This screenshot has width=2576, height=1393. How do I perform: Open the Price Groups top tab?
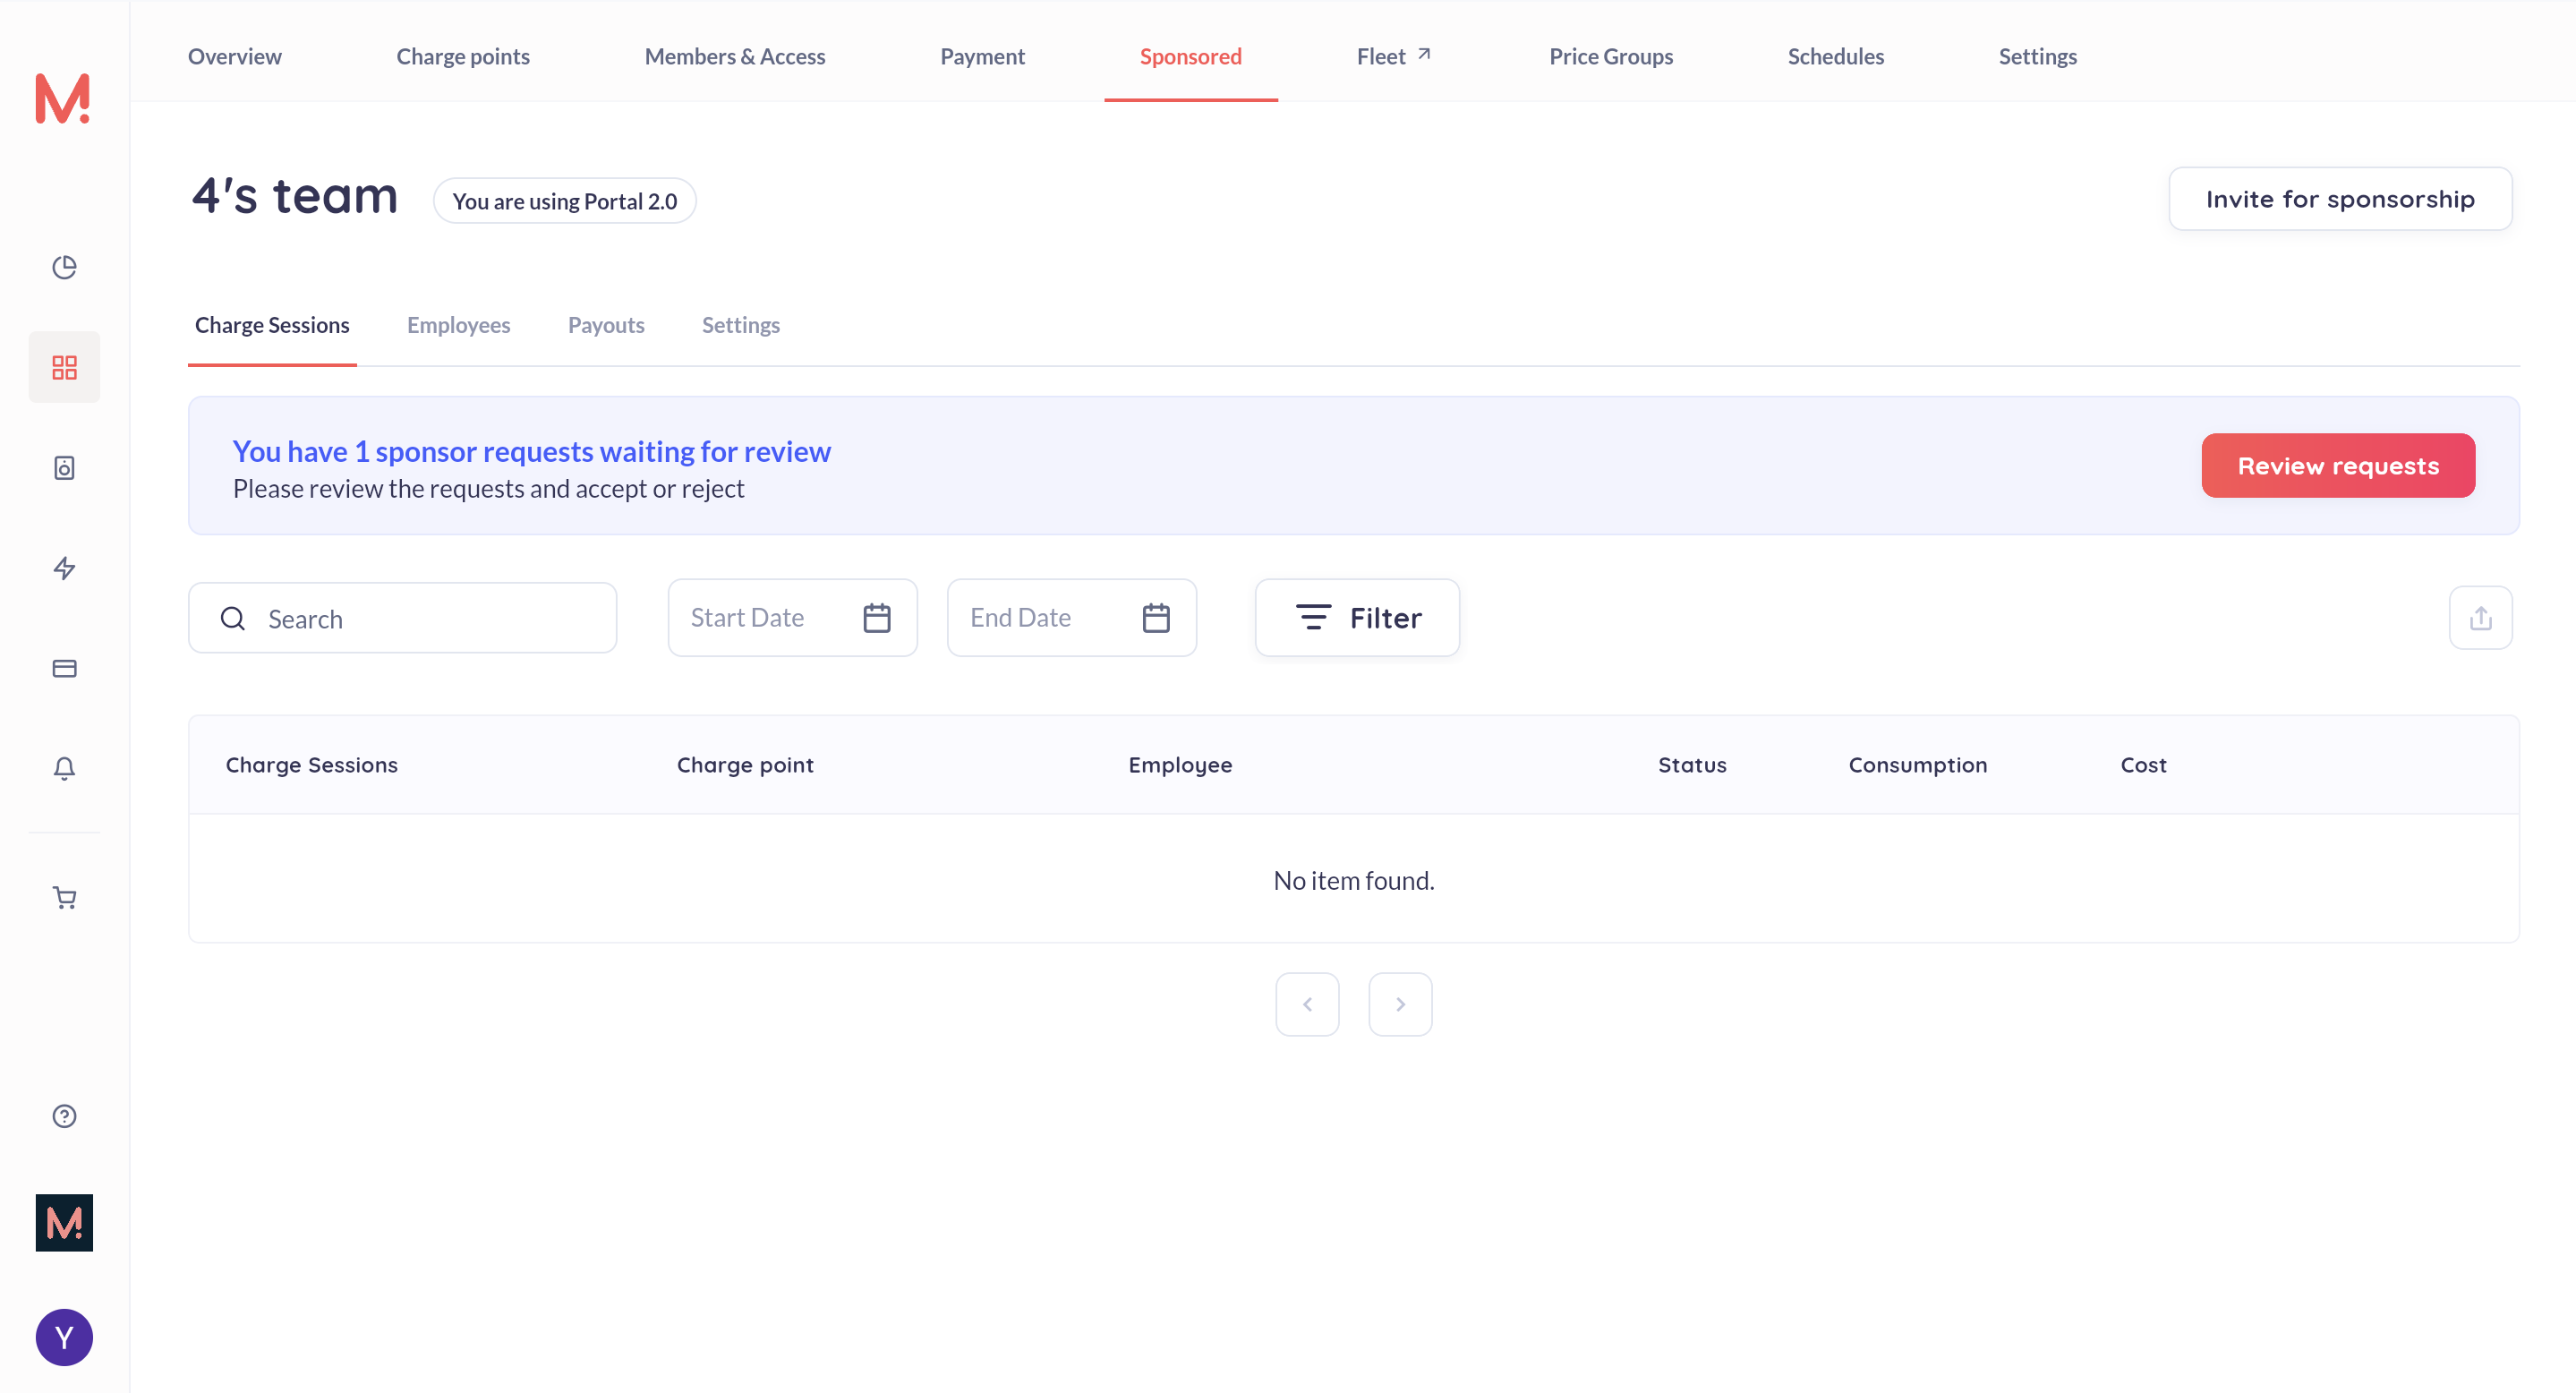coord(1610,56)
